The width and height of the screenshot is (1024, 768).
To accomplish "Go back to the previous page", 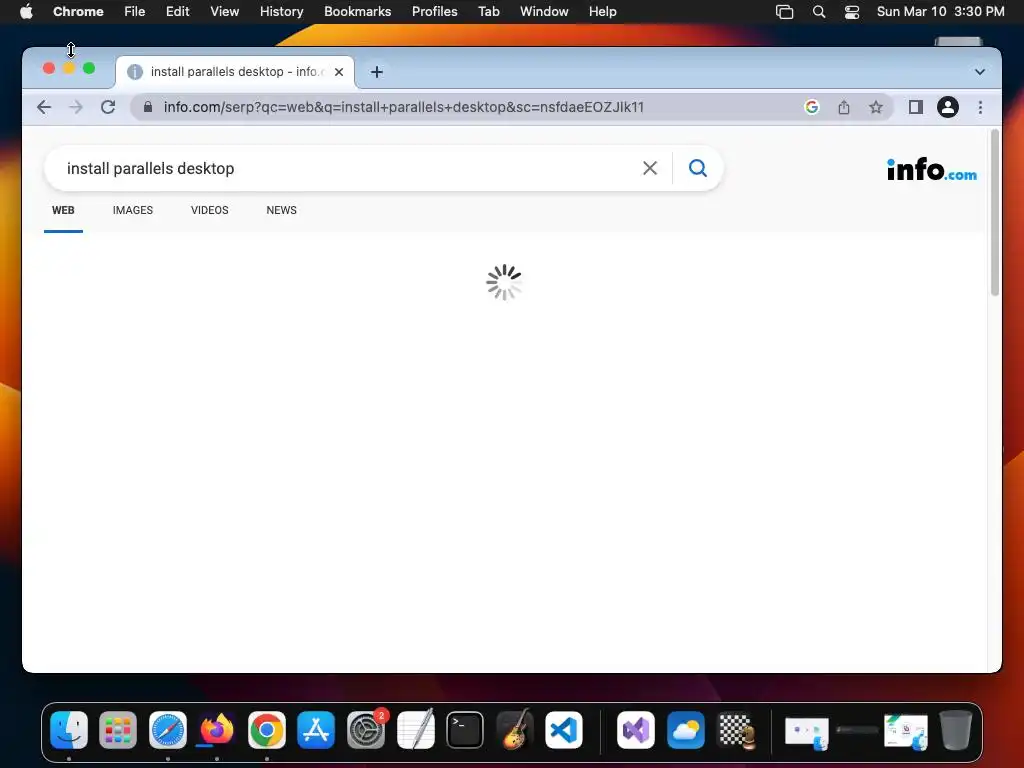I will [44, 107].
